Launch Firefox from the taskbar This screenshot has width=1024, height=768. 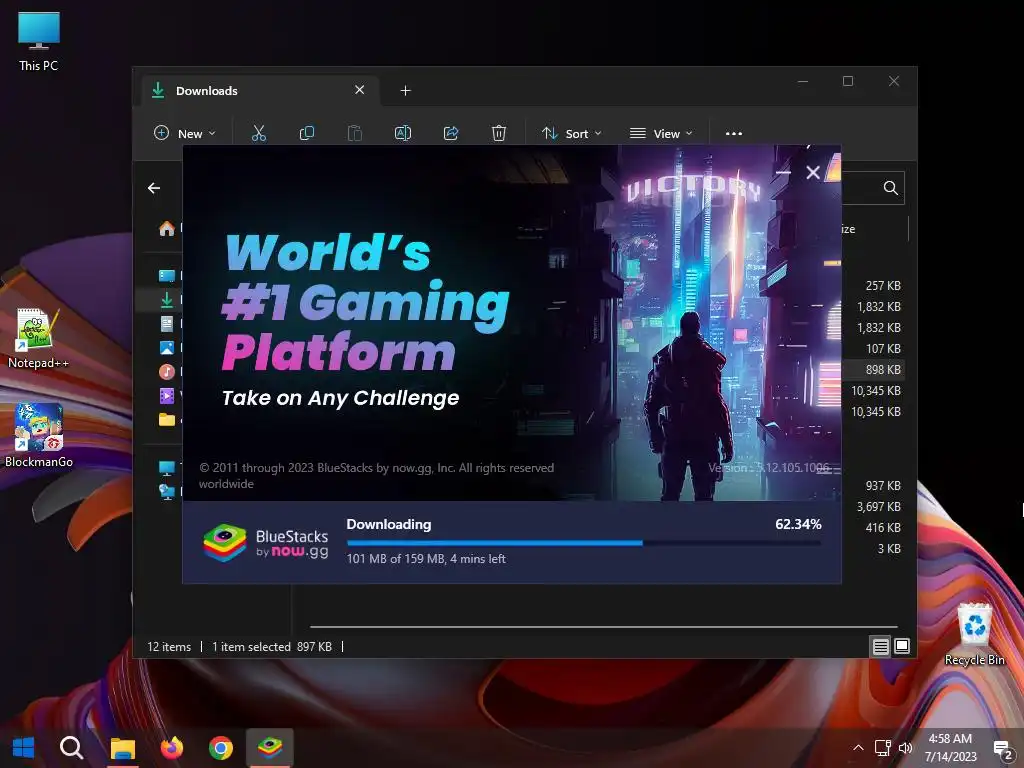click(x=172, y=748)
